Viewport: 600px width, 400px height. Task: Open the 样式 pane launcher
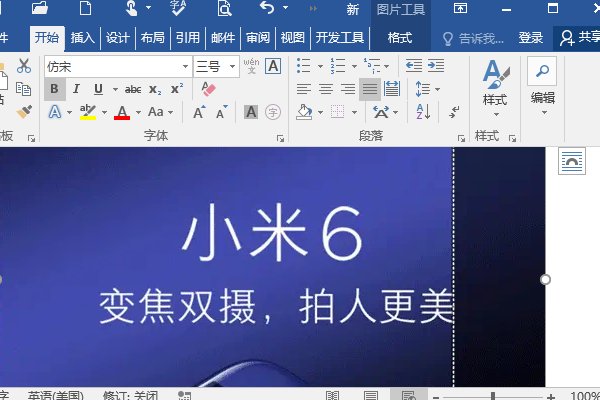(512, 138)
